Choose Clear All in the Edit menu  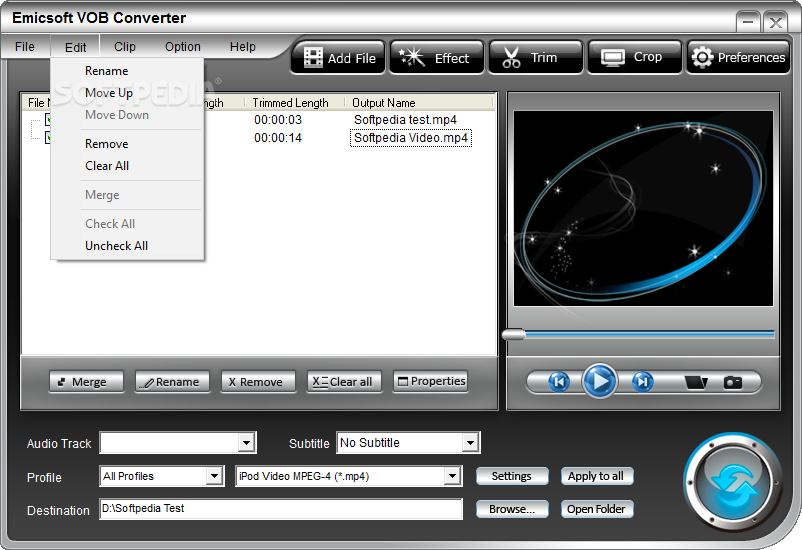[x=127, y=166]
